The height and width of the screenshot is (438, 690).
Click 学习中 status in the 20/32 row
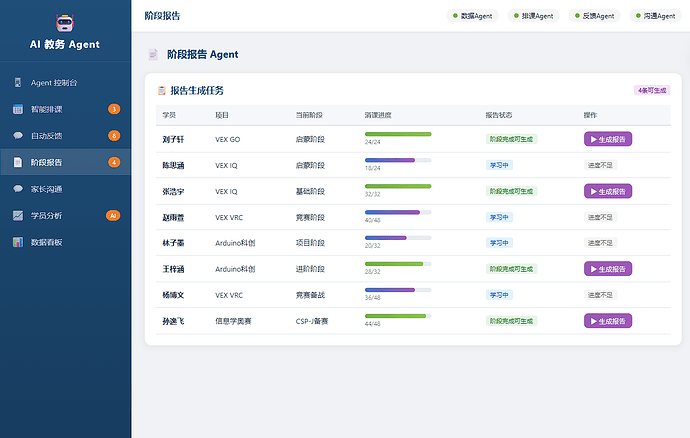(x=499, y=243)
